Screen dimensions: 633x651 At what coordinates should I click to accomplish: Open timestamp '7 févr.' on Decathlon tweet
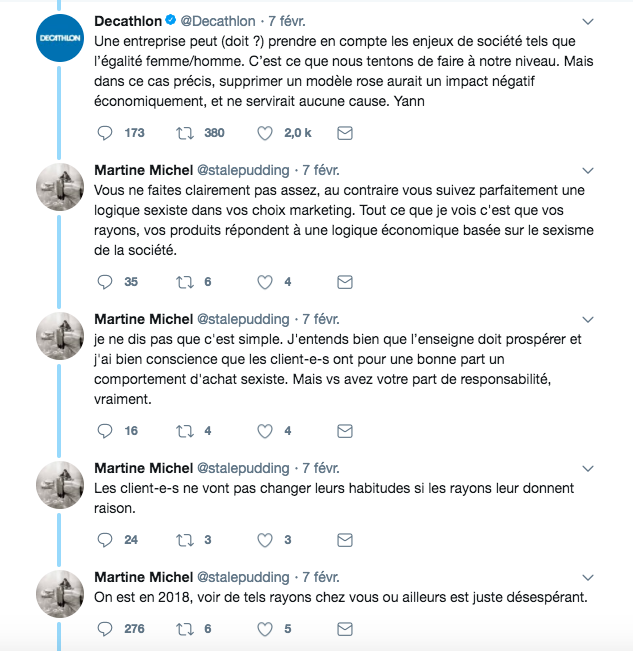[x=287, y=21]
